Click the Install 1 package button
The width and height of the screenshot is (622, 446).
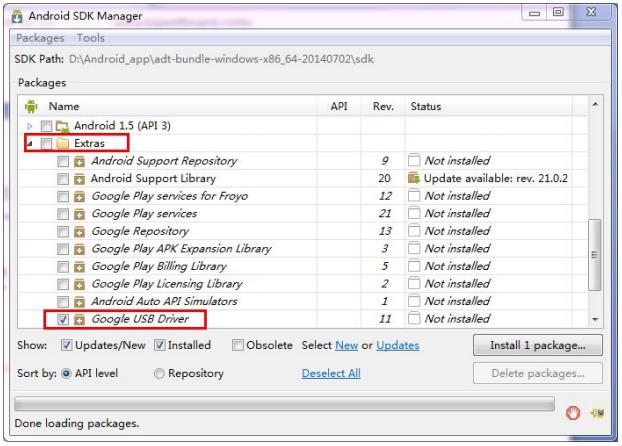pyautogui.click(x=538, y=345)
